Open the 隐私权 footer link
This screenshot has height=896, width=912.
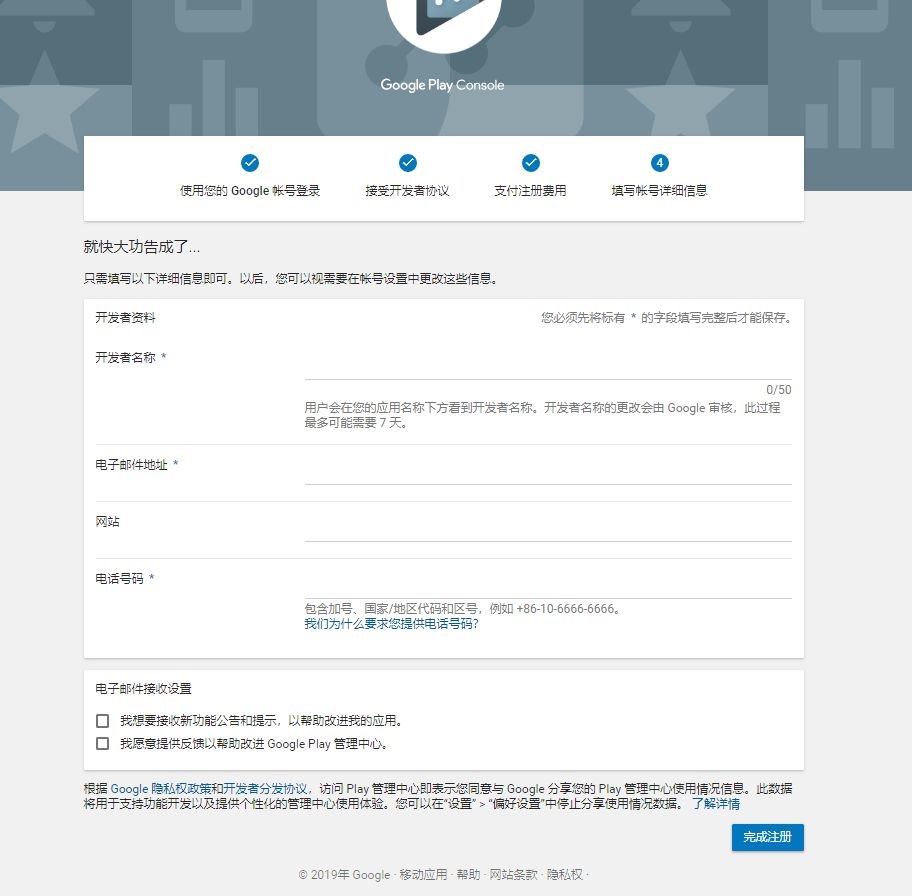coord(564,874)
